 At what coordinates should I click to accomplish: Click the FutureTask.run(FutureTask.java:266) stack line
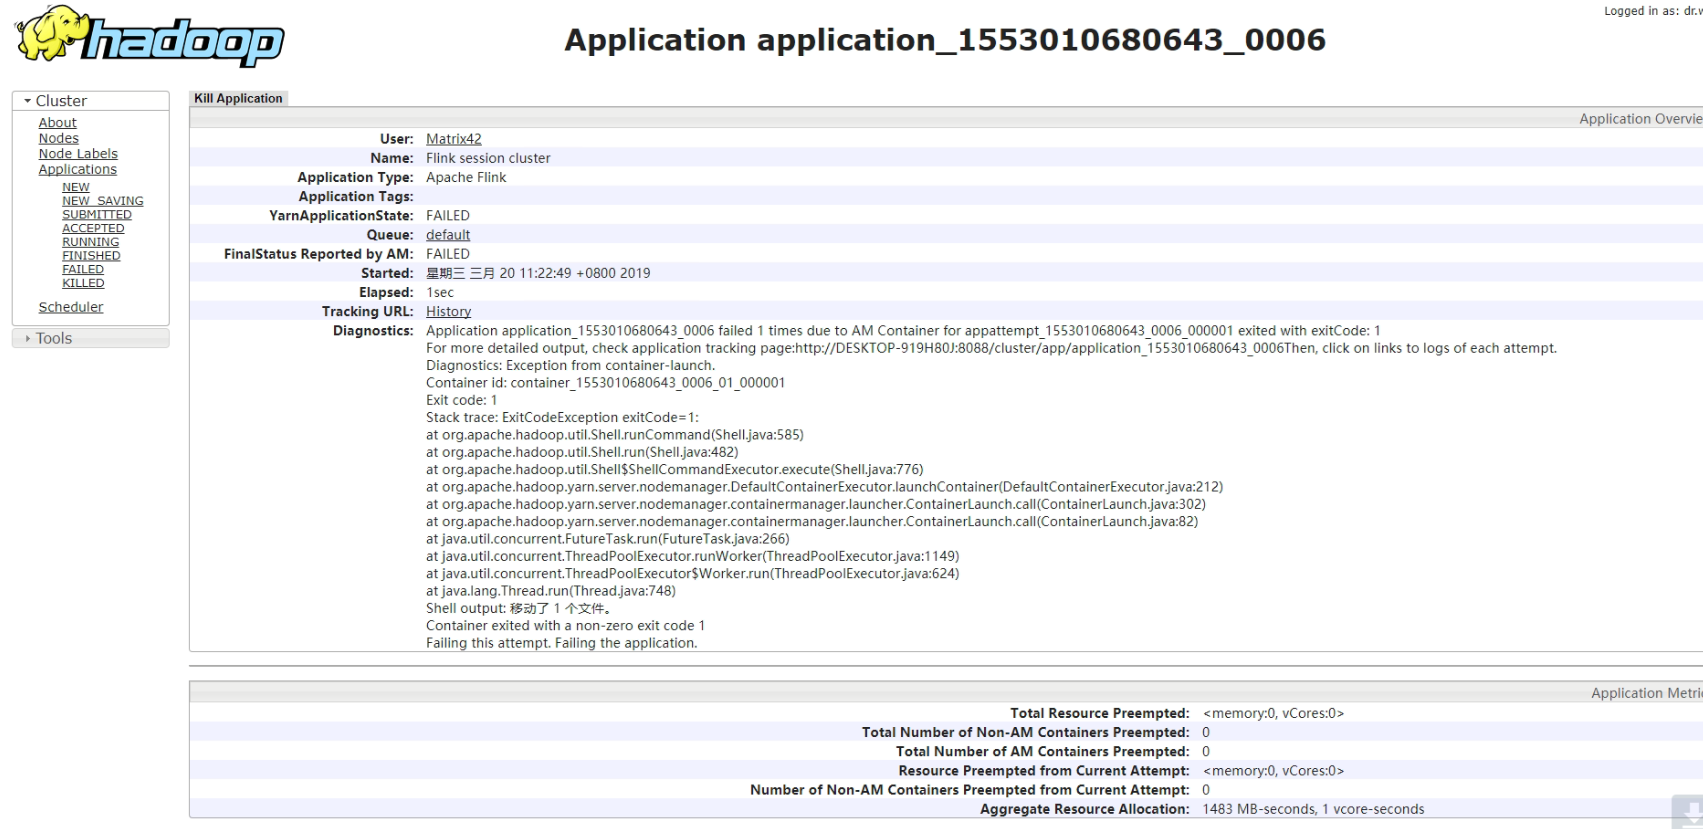[607, 539]
